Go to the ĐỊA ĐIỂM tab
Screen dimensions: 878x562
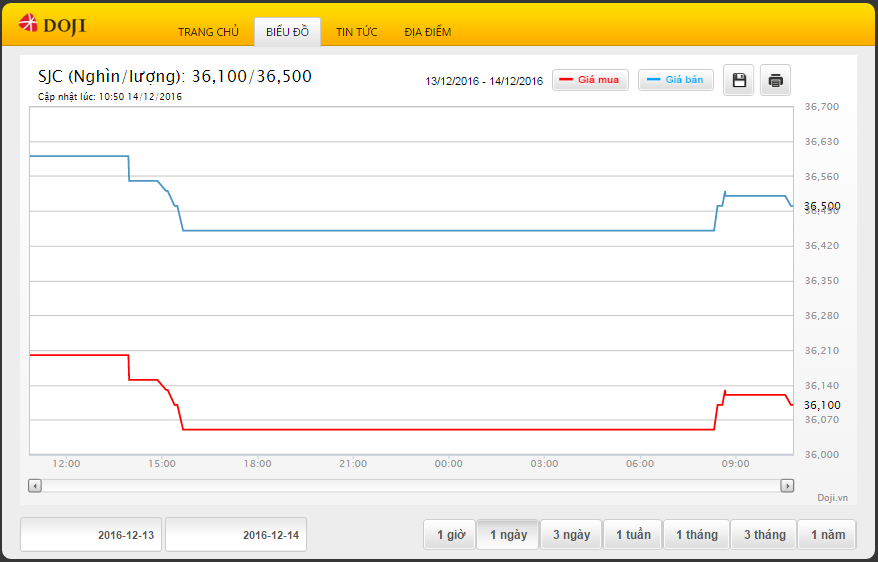pos(428,32)
